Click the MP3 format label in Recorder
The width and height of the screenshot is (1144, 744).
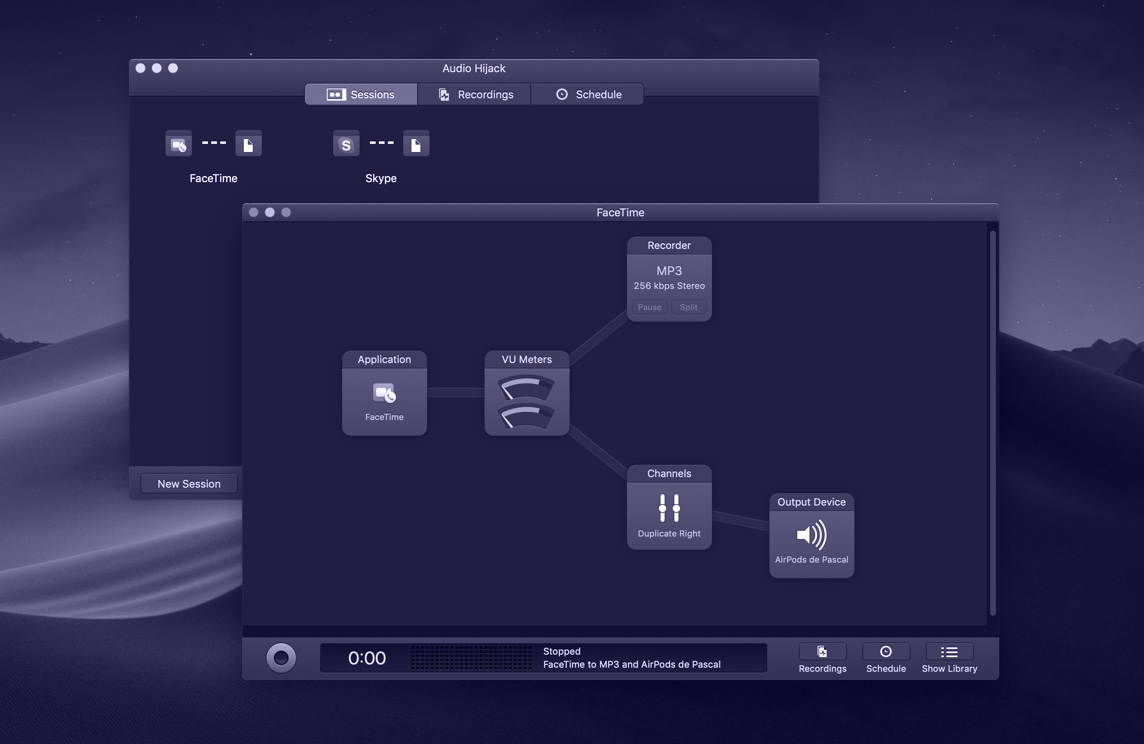click(x=669, y=271)
